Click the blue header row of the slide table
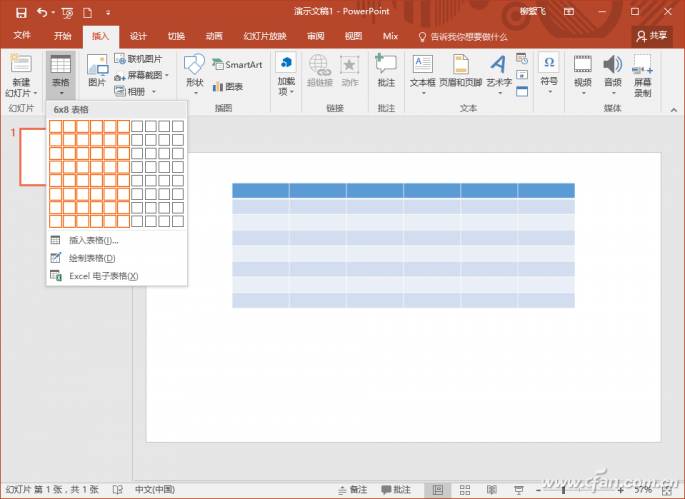The height and width of the screenshot is (499, 685). (x=403, y=191)
